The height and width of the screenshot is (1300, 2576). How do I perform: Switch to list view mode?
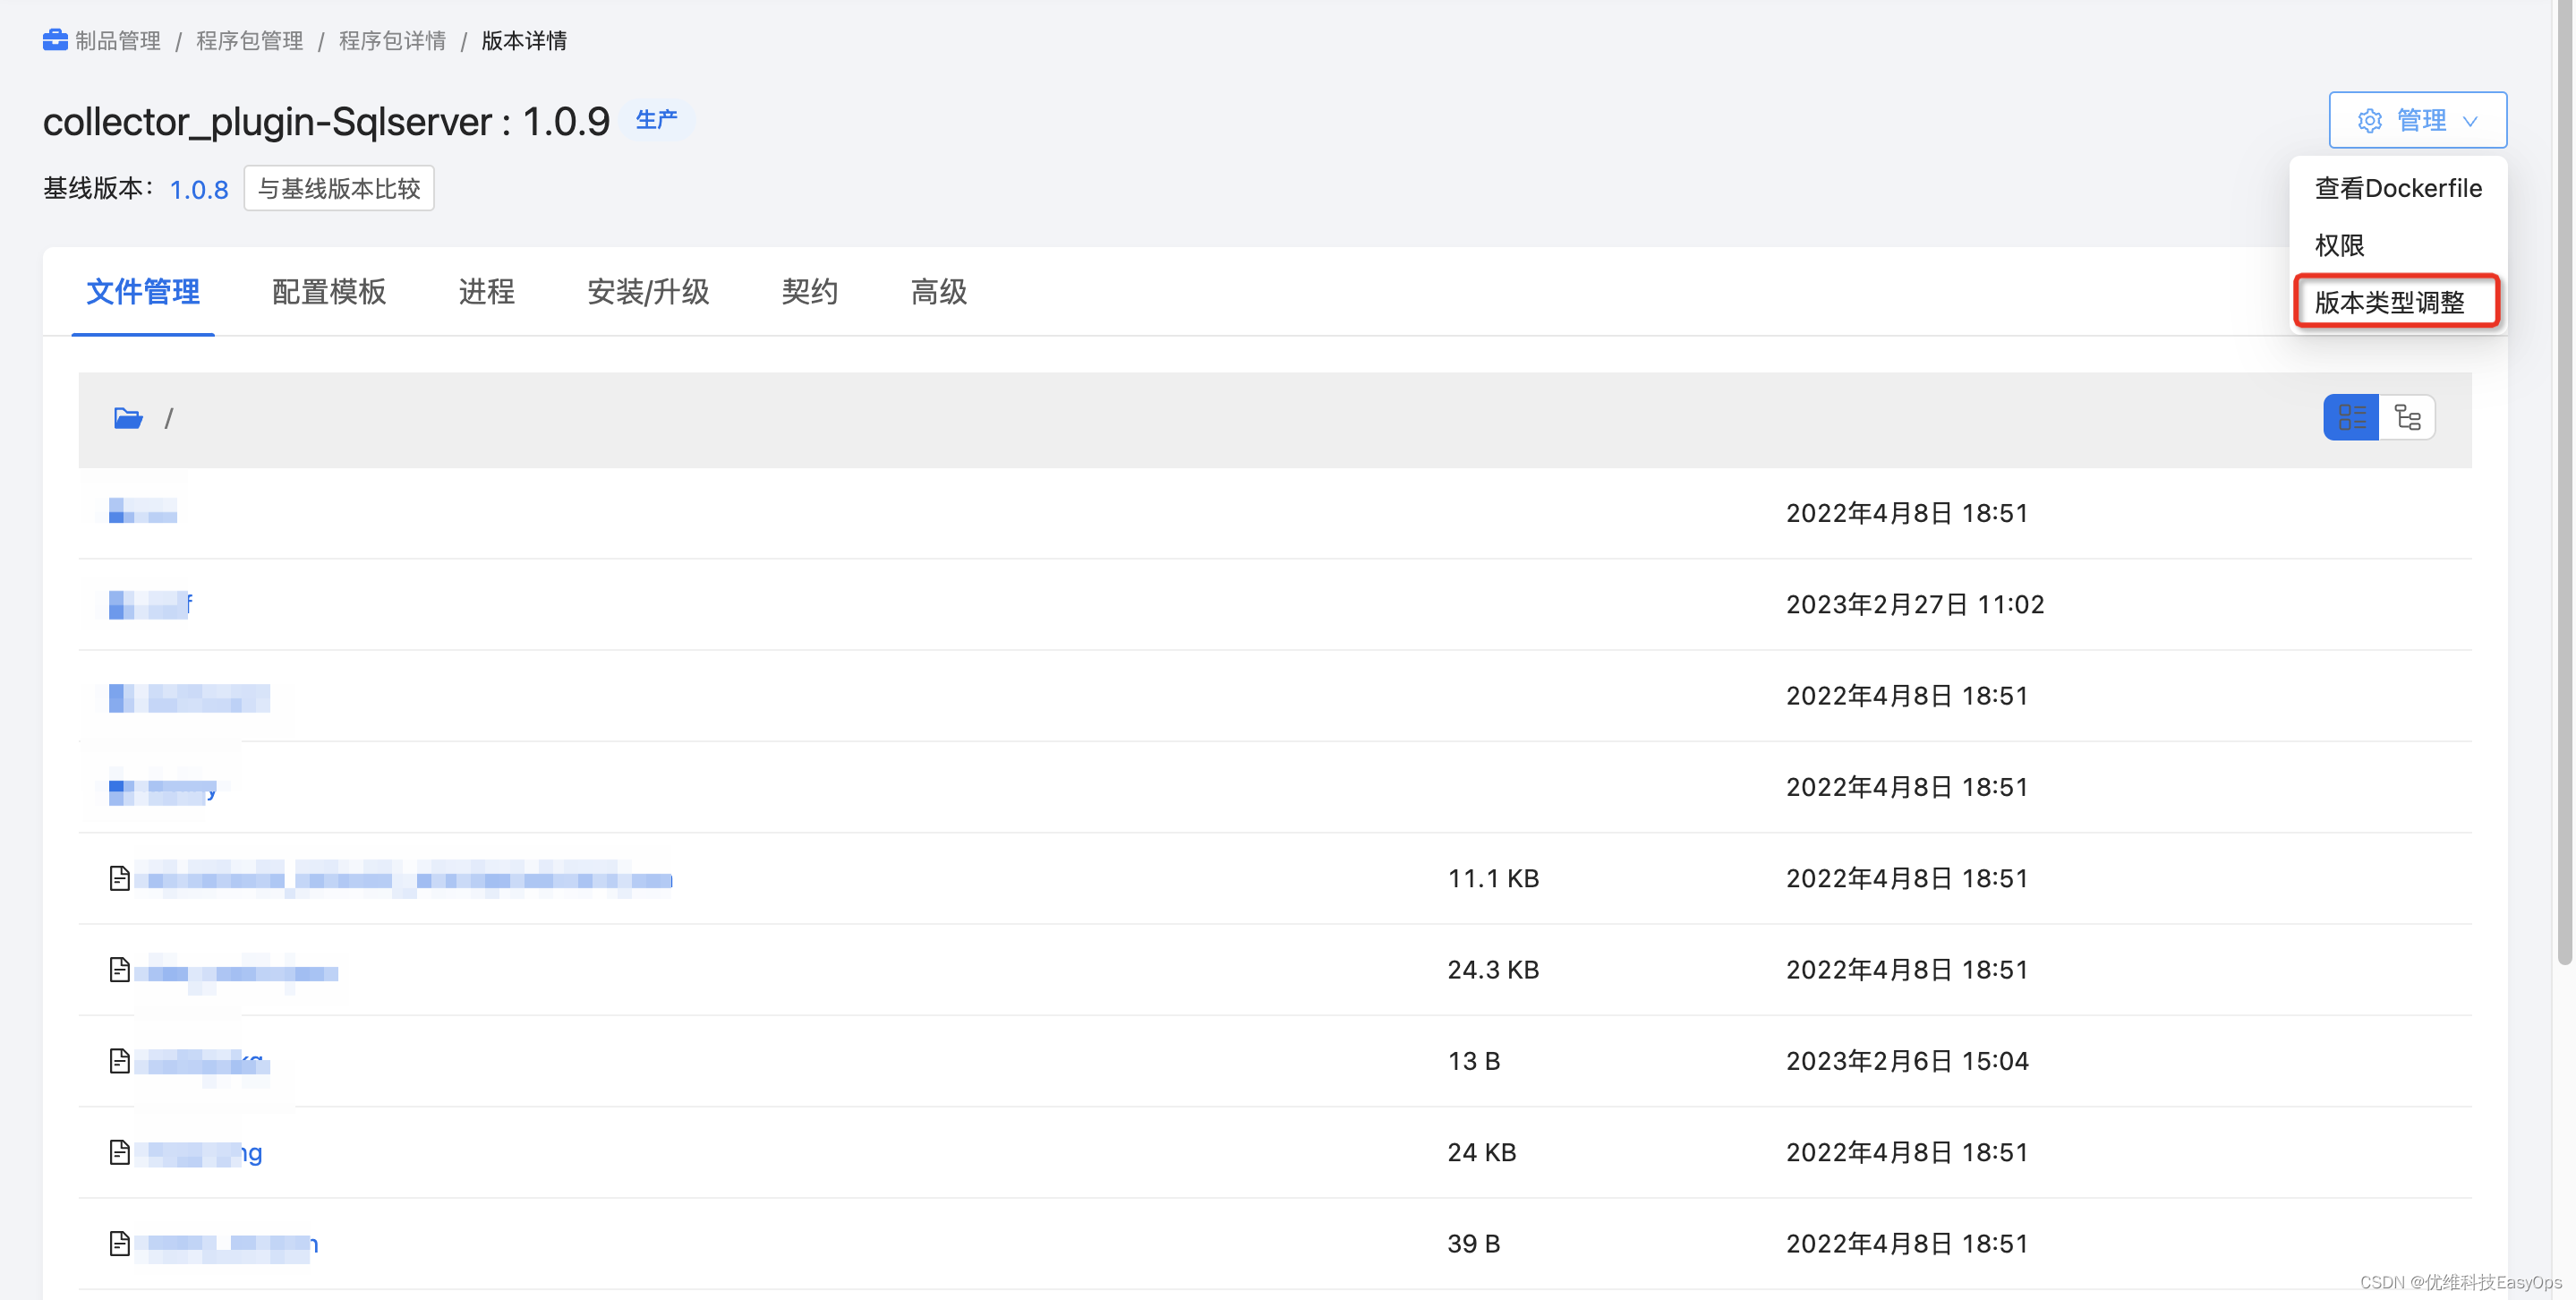click(x=2351, y=417)
